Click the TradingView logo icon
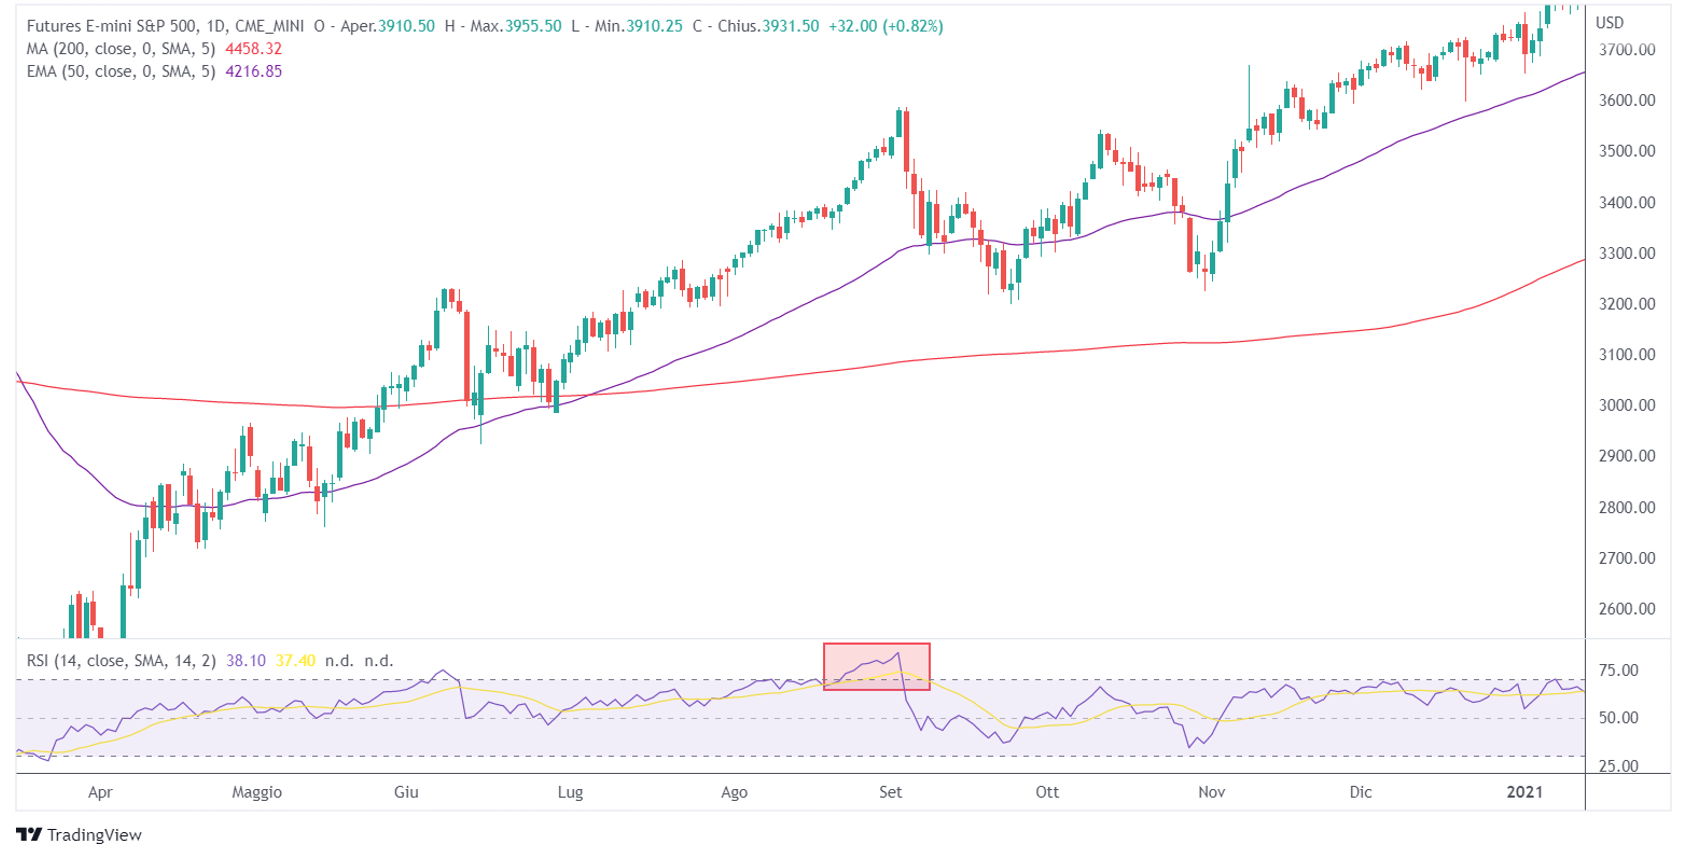 tap(29, 835)
